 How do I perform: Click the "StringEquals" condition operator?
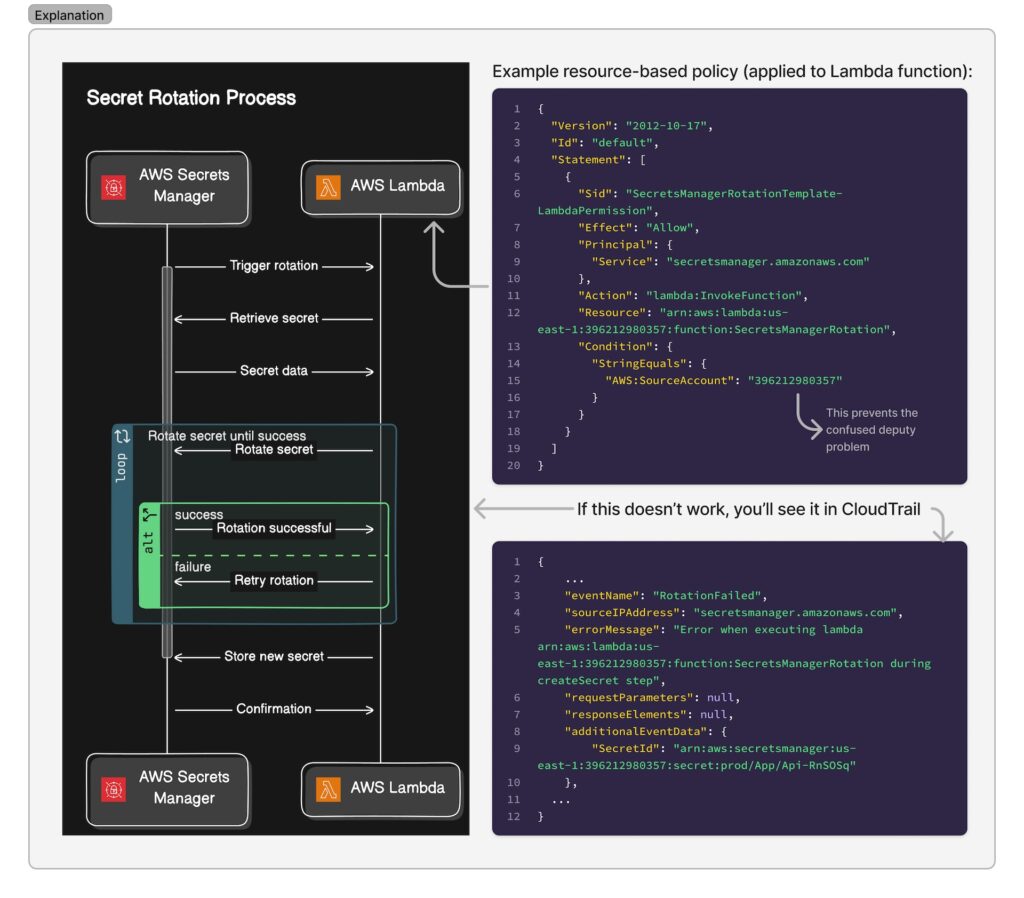click(x=639, y=364)
